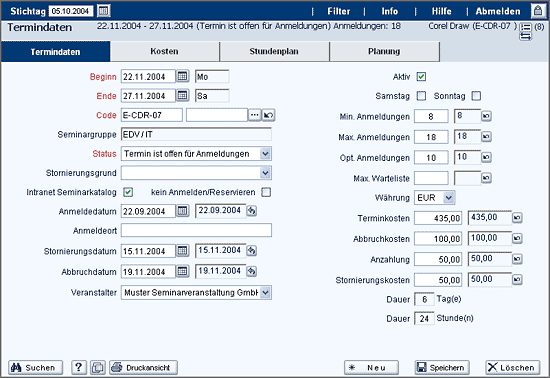Click the Speichern button
This screenshot has height=378, width=550.
pyautogui.click(x=442, y=367)
